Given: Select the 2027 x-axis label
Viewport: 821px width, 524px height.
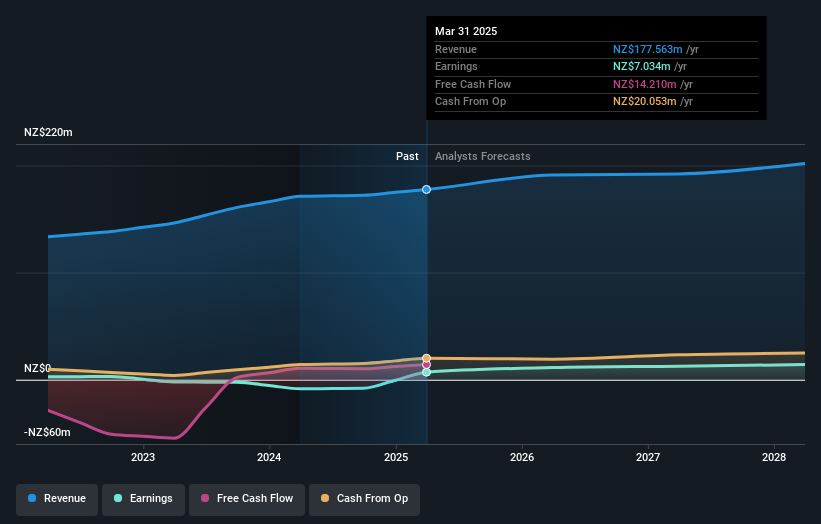Looking at the screenshot, I should pyautogui.click(x=648, y=457).
